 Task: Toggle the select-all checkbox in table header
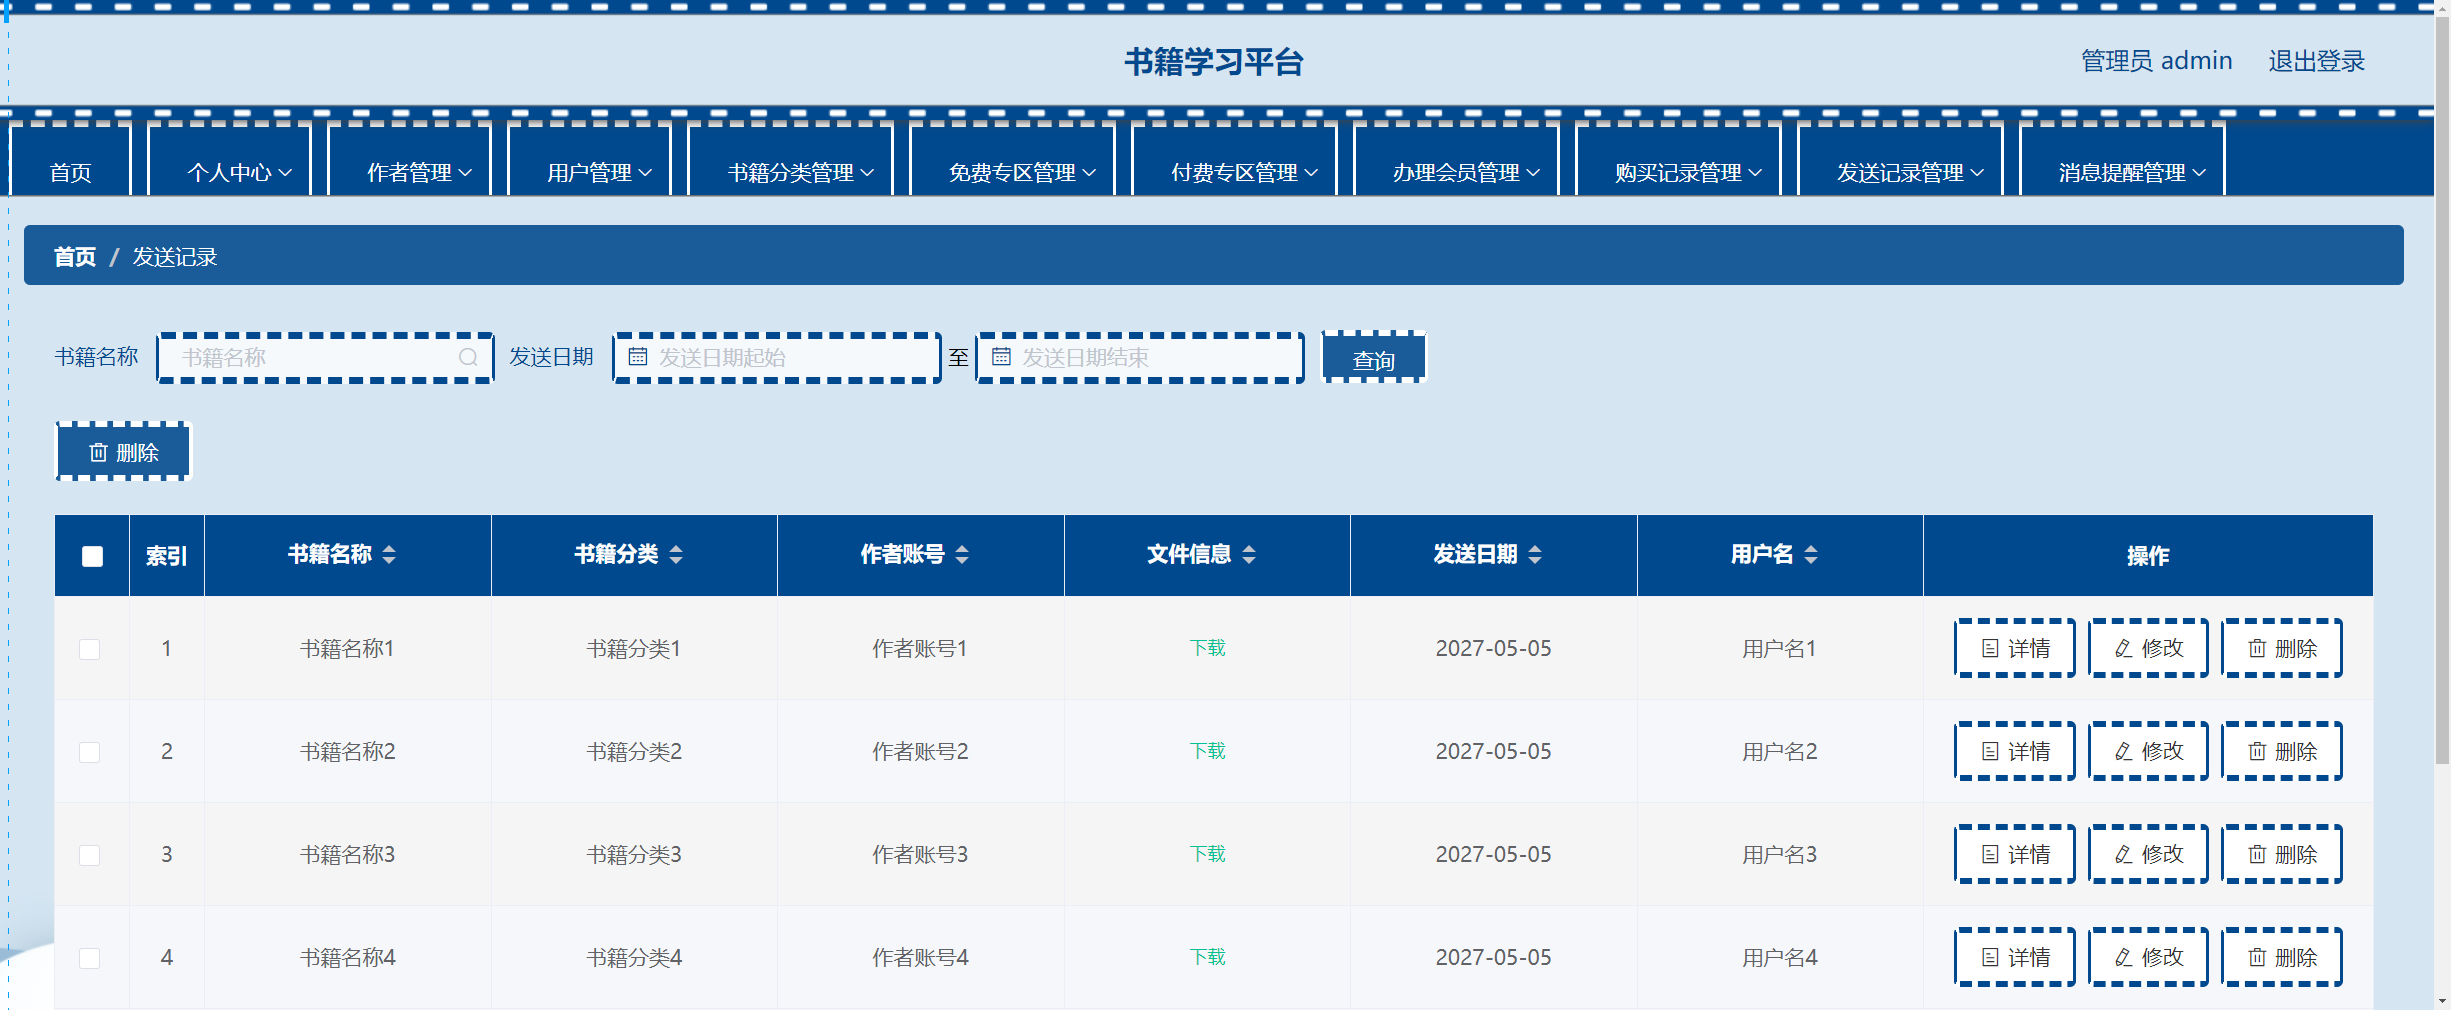tap(91, 555)
